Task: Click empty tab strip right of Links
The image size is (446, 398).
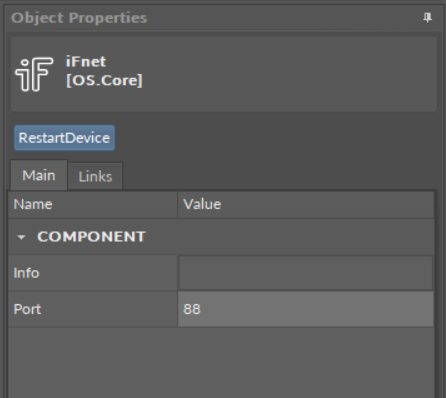Action: [x=278, y=176]
